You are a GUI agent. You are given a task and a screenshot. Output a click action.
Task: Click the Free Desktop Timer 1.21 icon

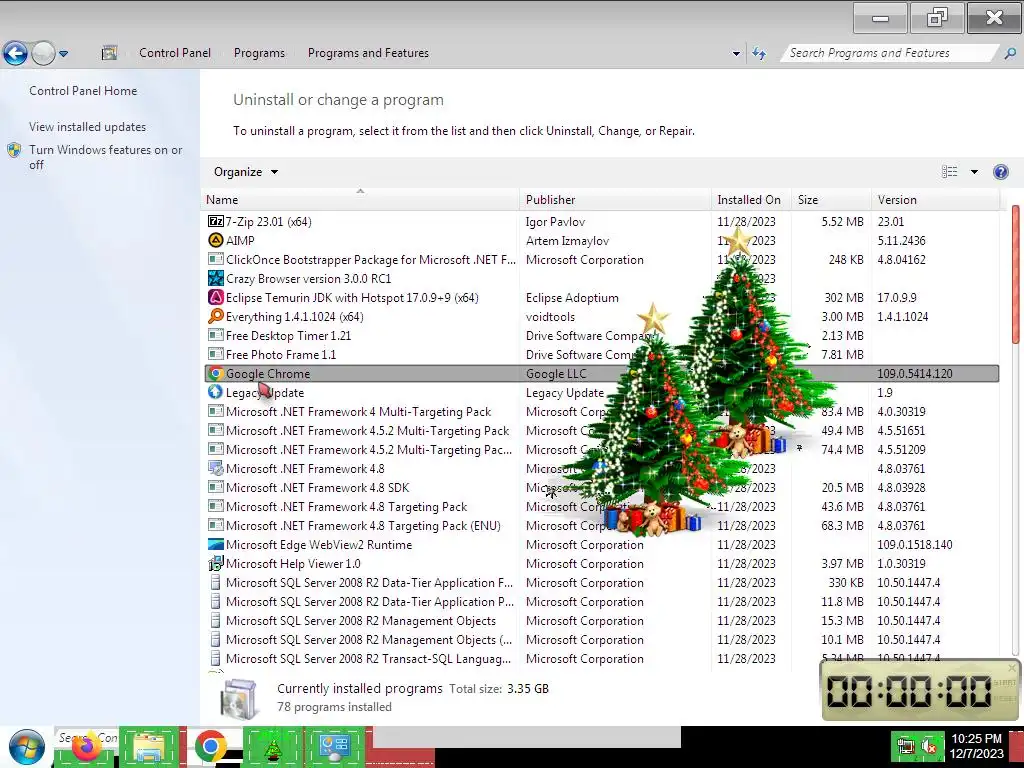coord(216,335)
